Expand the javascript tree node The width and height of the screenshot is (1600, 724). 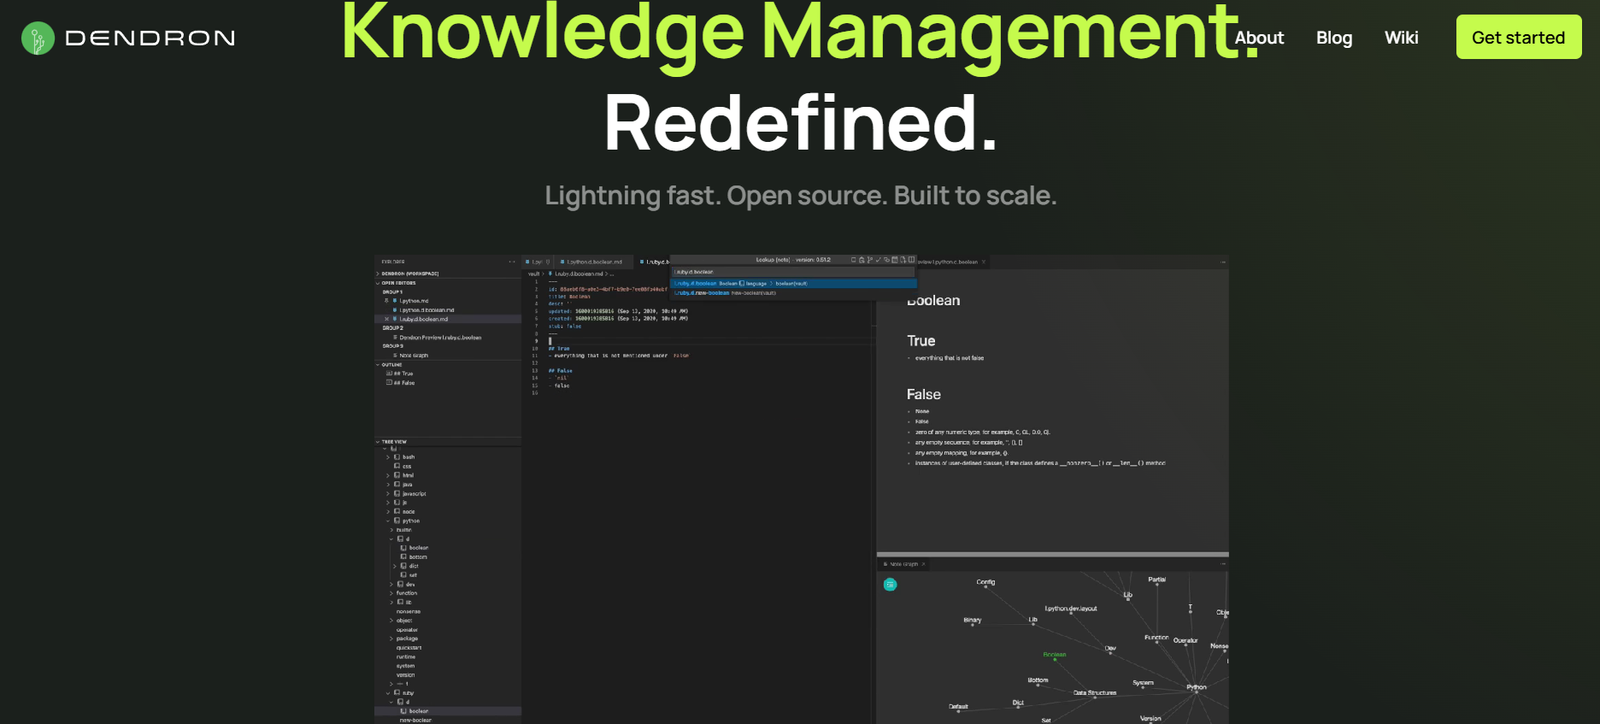point(389,493)
